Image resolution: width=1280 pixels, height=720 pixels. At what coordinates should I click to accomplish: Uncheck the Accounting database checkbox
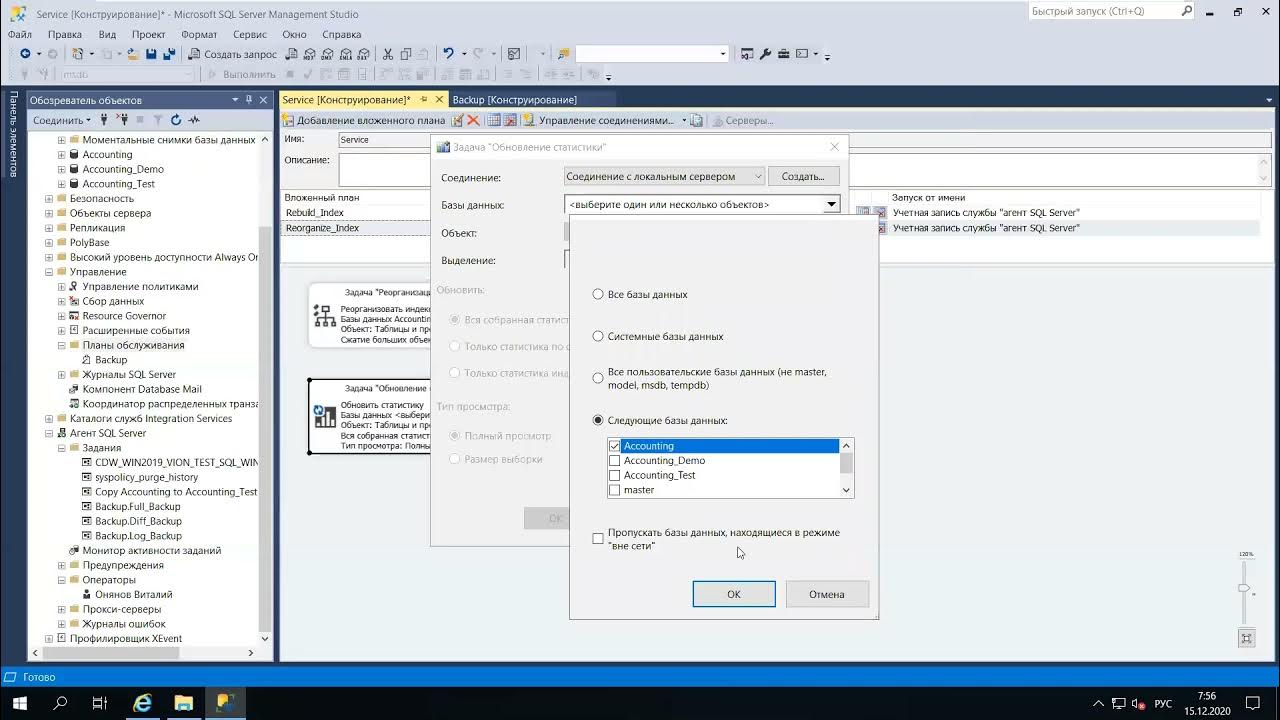614,446
